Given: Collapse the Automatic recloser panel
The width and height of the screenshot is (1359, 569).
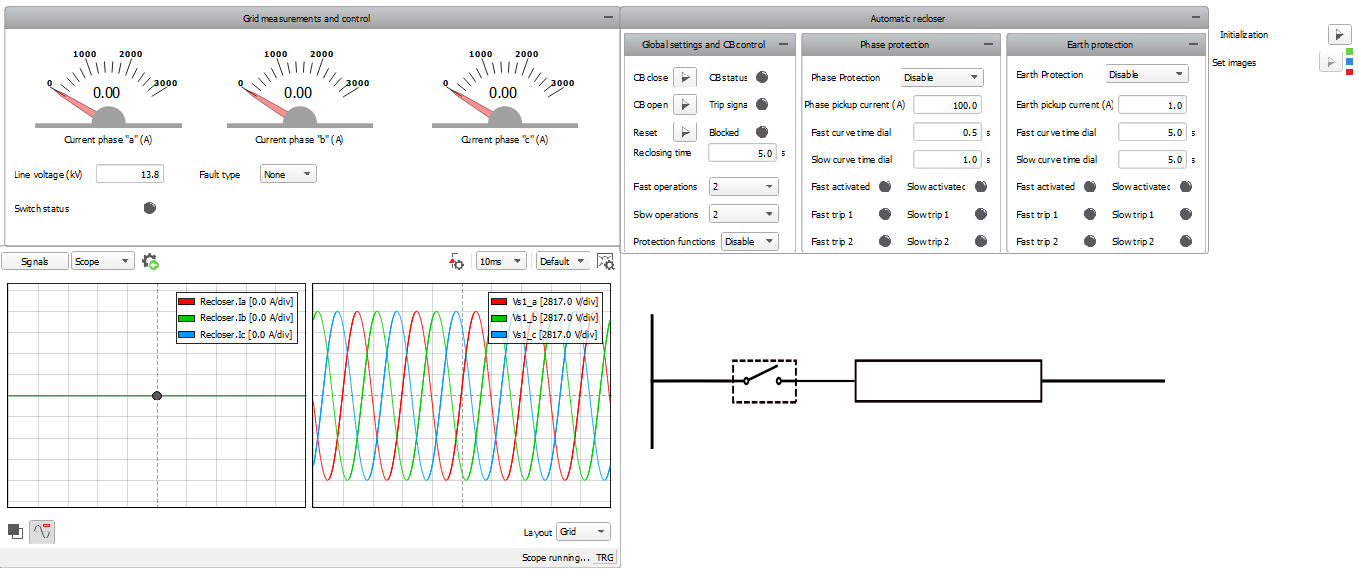Looking at the screenshot, I should [x=1197, y=18].
